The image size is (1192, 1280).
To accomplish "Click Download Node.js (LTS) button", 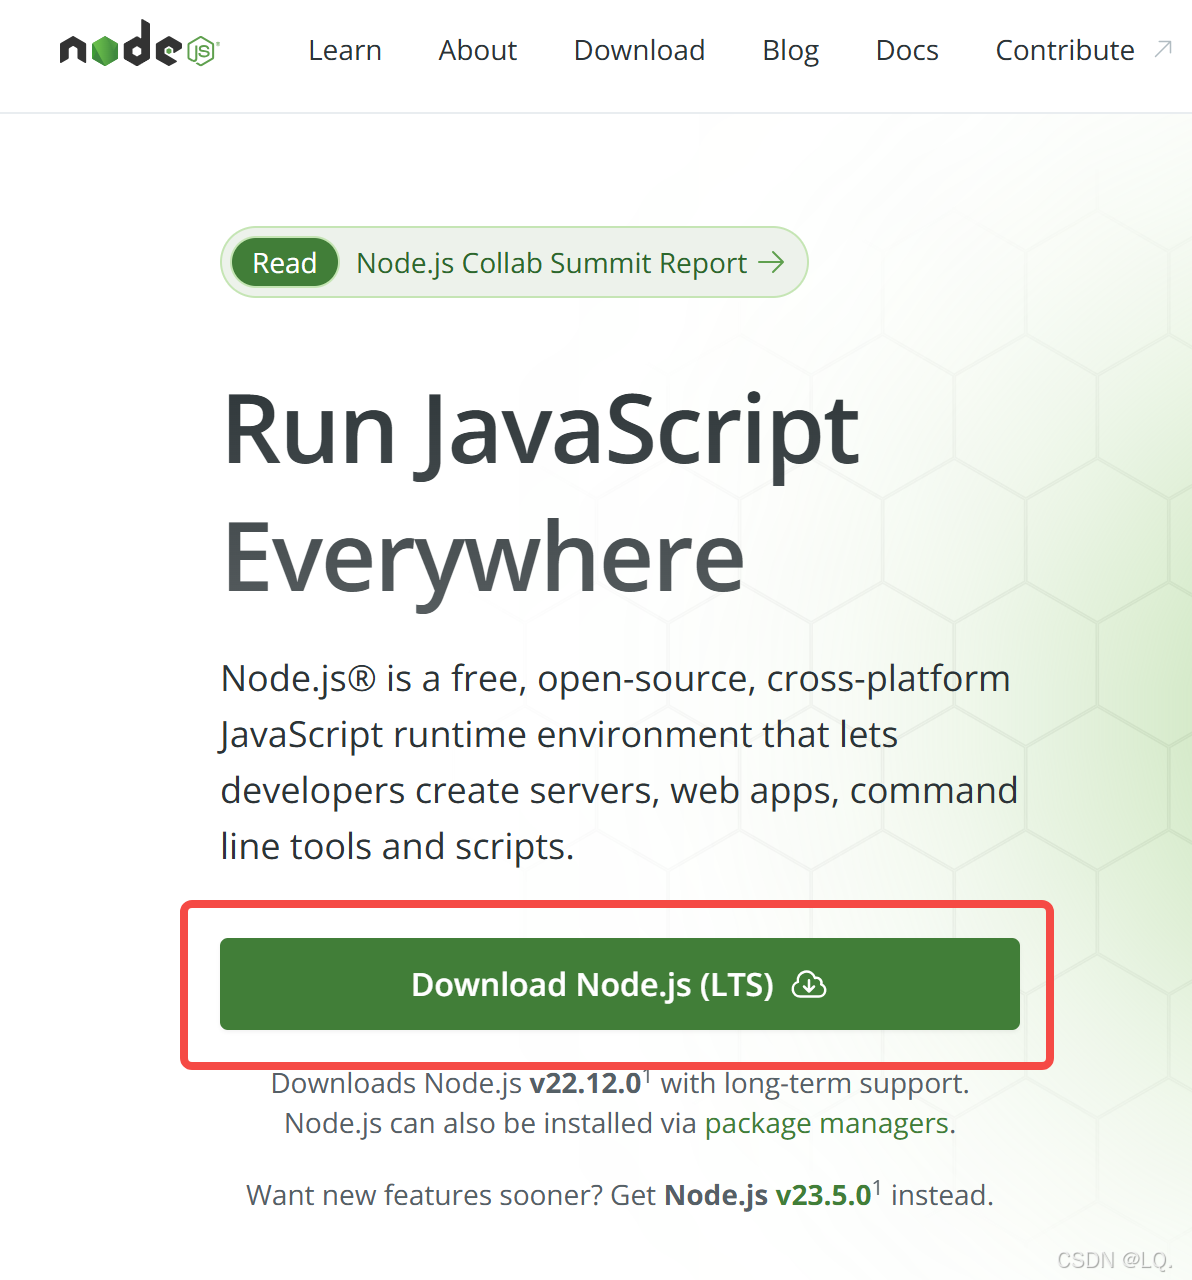I will (620, 984).
